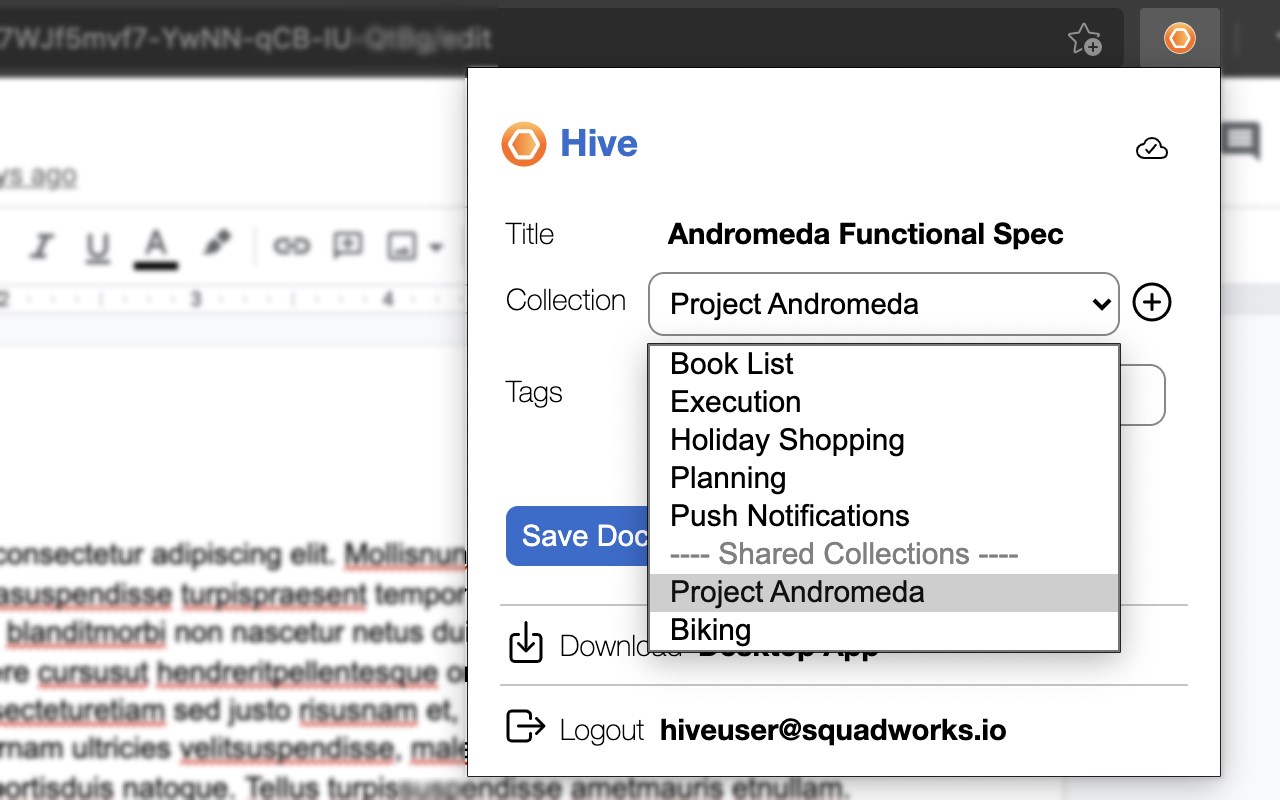Select Biking shared collection option

[884, 630]
